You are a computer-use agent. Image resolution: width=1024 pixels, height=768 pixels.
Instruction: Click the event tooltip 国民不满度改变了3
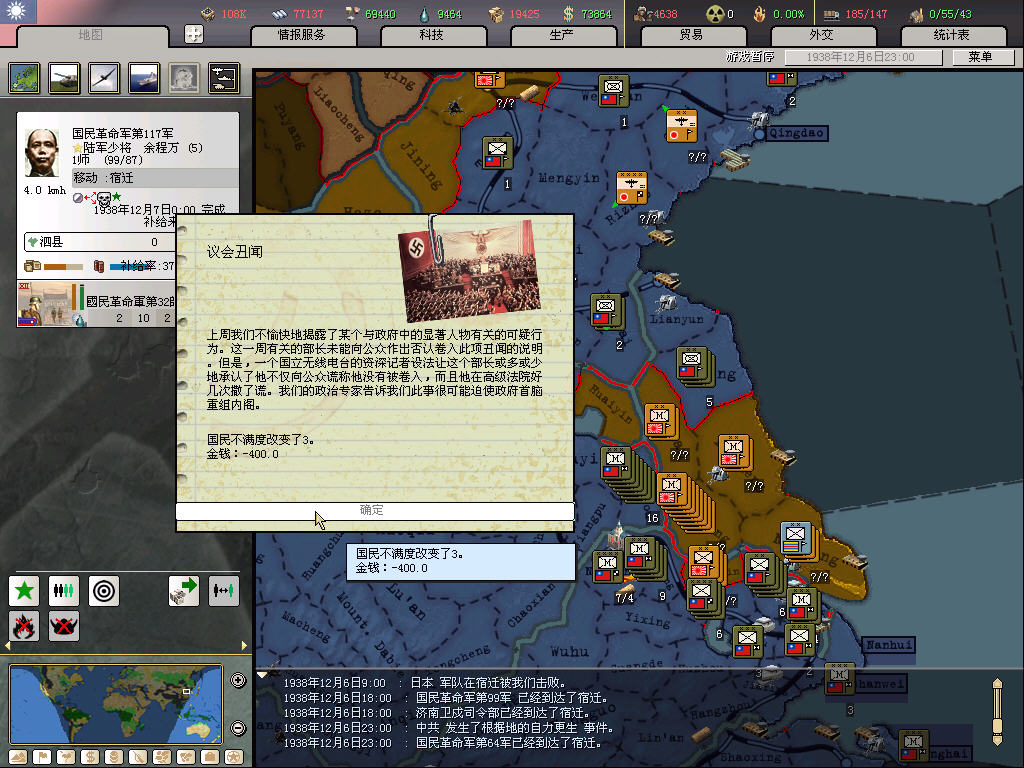[461, 561]
